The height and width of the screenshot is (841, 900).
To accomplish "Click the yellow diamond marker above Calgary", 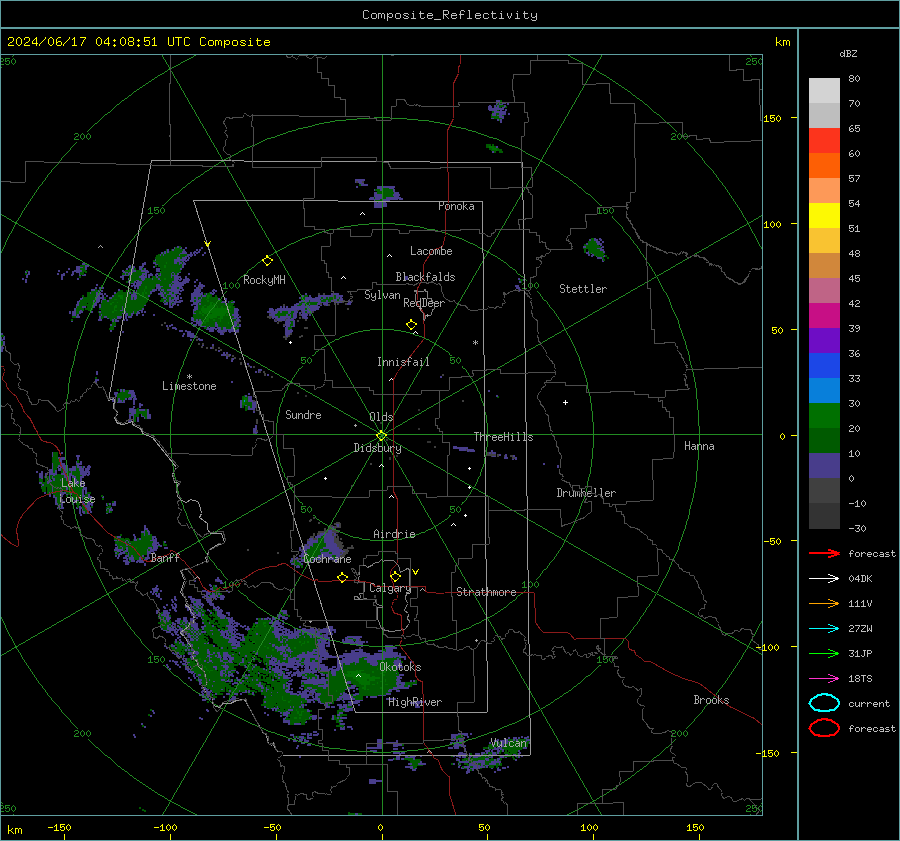I will (395, 576).
